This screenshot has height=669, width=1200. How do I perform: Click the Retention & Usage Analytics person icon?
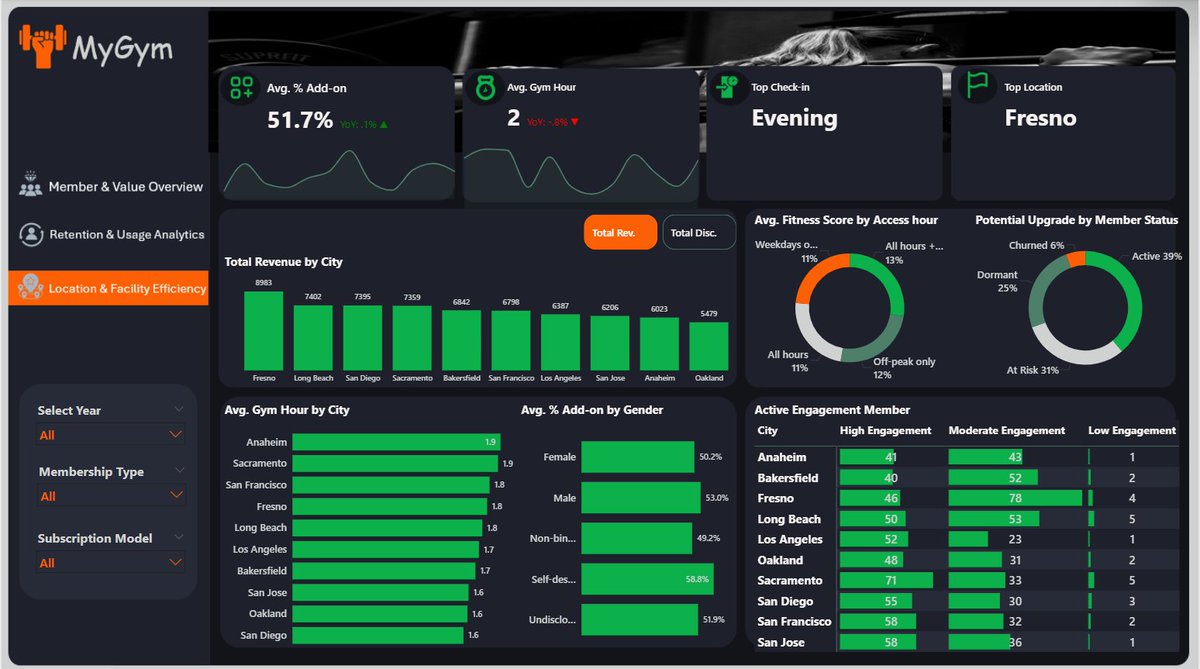[x=32, y=234]
